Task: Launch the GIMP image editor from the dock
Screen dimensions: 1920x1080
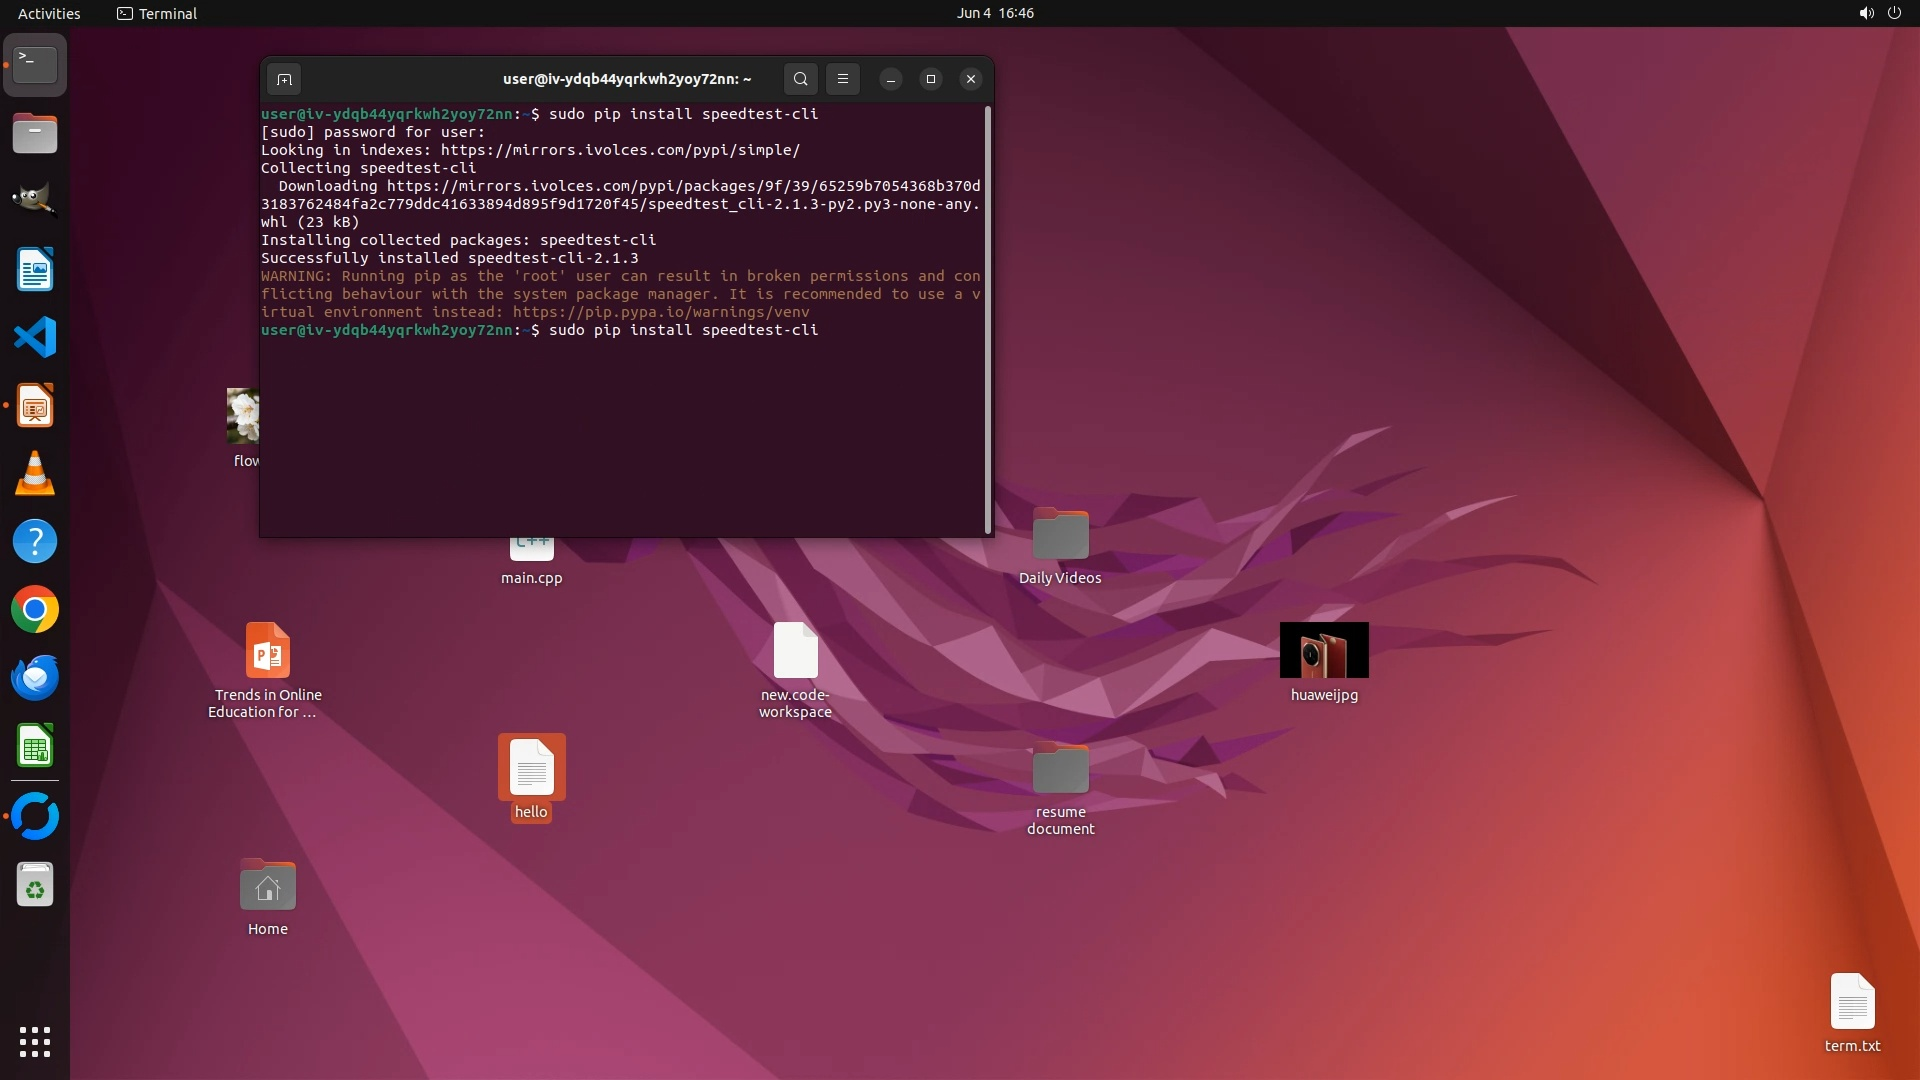Action: click(x=35, y=198)
